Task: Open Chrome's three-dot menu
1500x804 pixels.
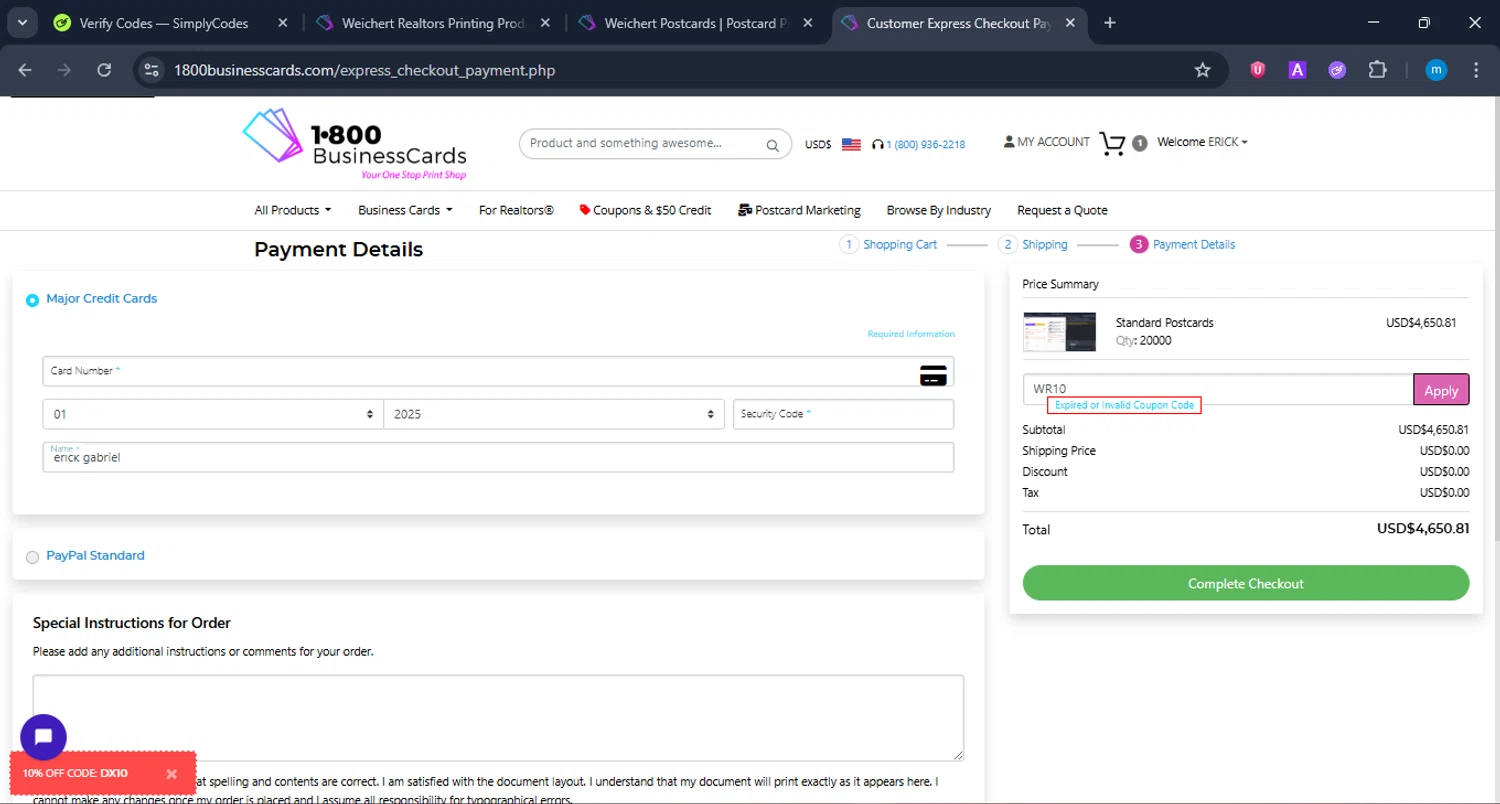Action: pos(1476,70)
